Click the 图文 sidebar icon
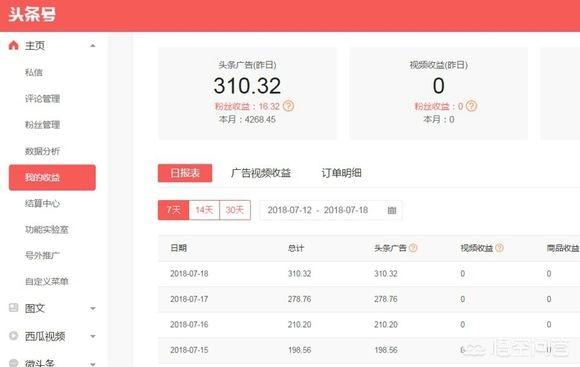580x367 pixels. 14,307
